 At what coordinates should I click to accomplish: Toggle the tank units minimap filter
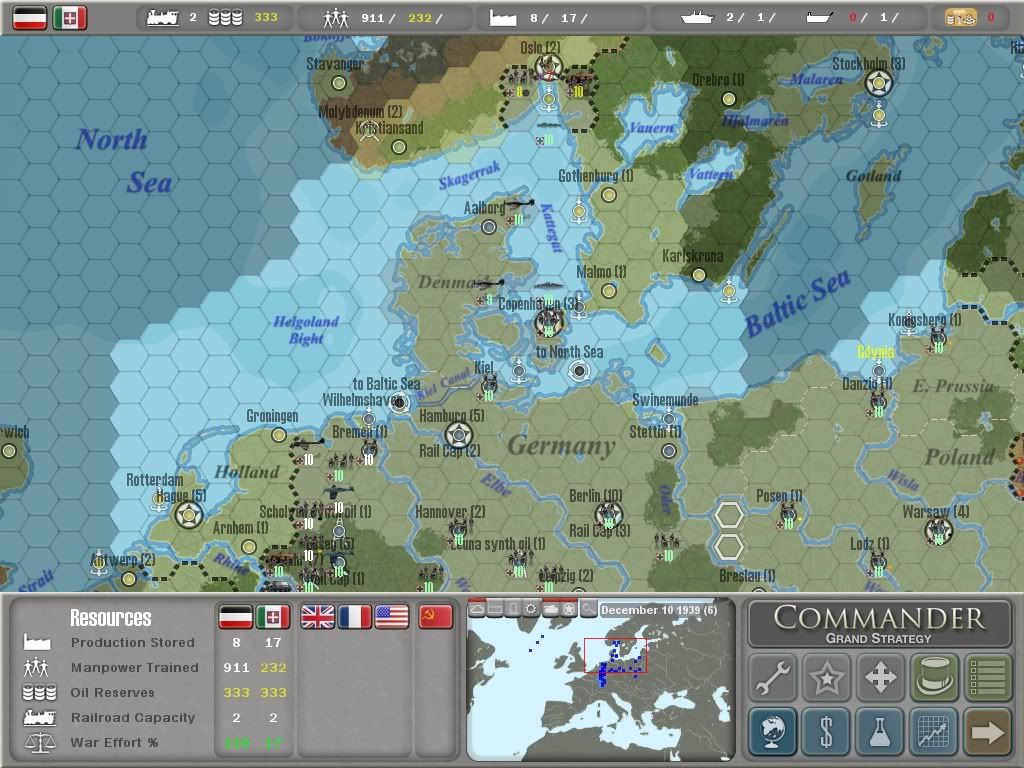(551, 609)
